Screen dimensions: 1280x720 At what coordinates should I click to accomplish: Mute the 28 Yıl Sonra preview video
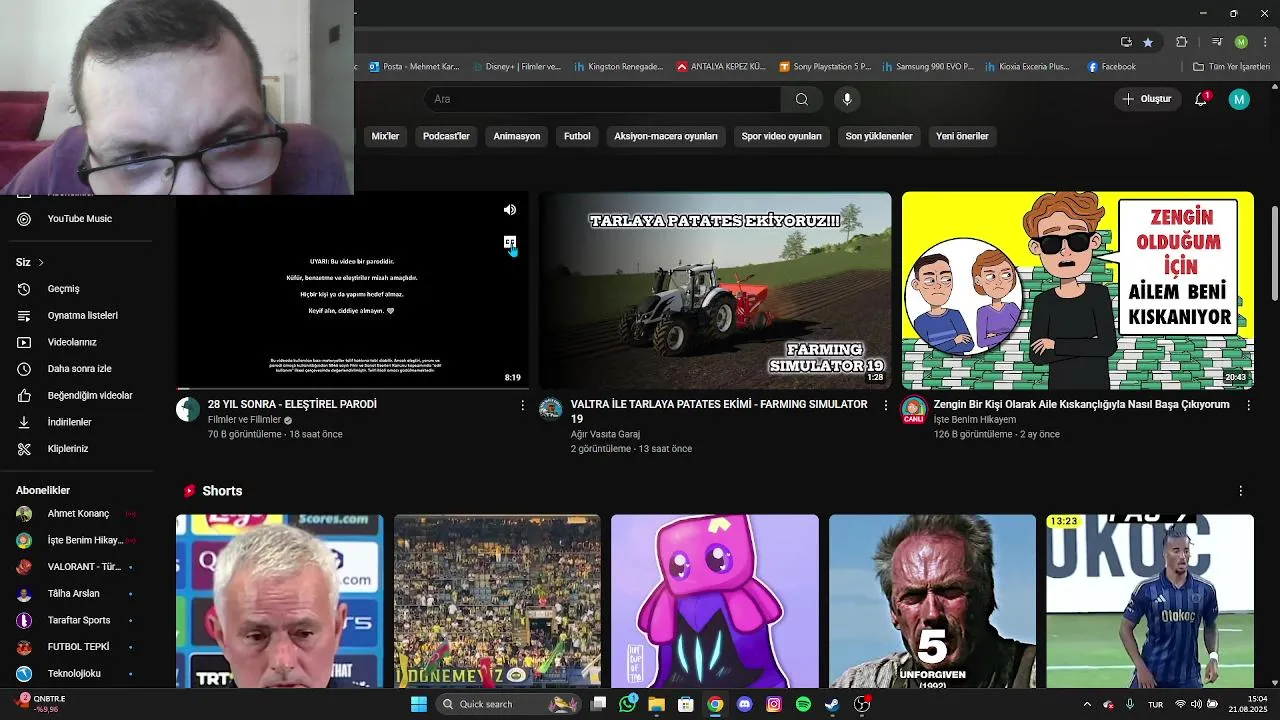pos(510,210)
